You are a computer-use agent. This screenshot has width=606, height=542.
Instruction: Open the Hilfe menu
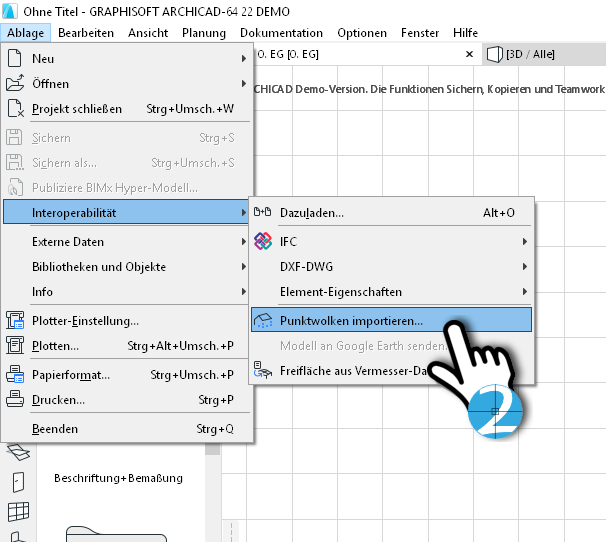[465, 33]
